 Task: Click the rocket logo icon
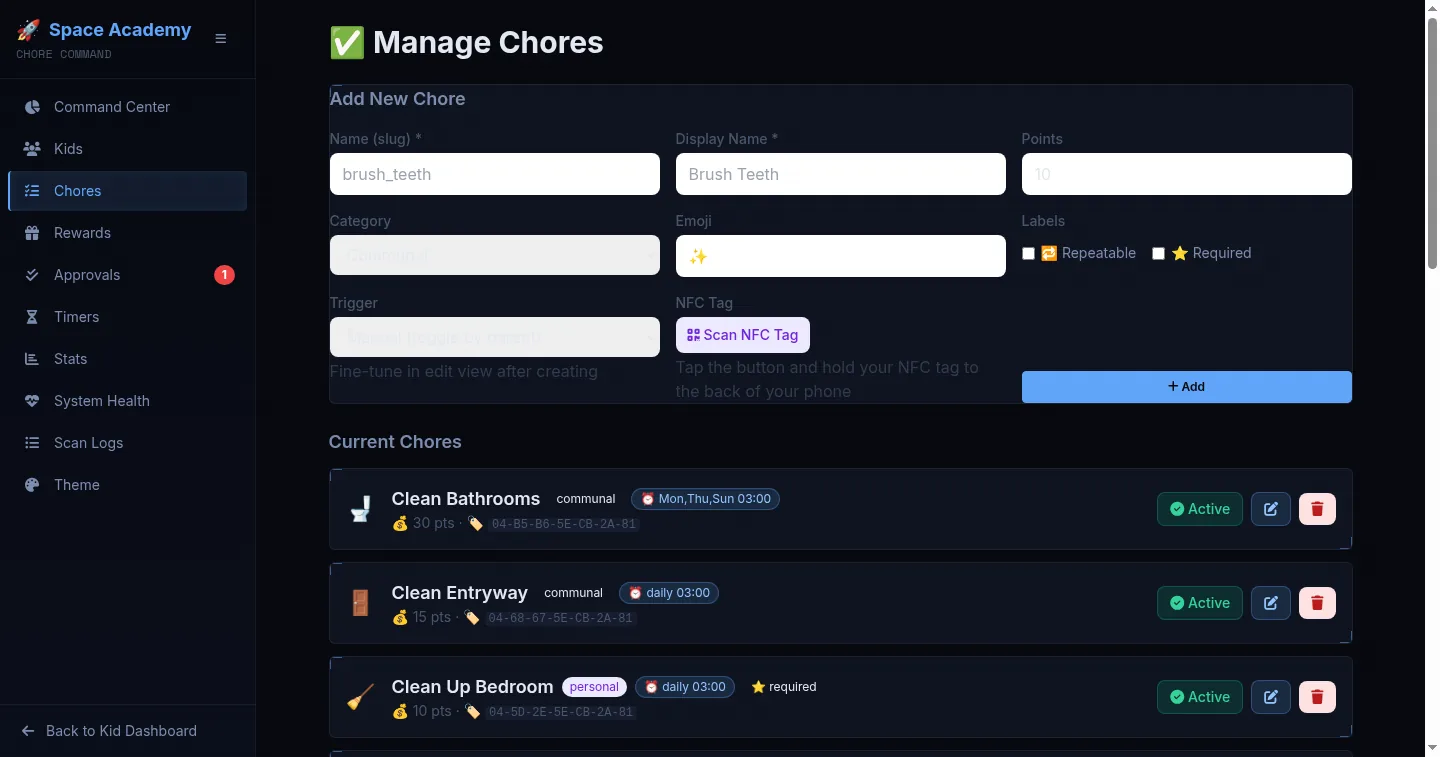(x=28, y=30)
